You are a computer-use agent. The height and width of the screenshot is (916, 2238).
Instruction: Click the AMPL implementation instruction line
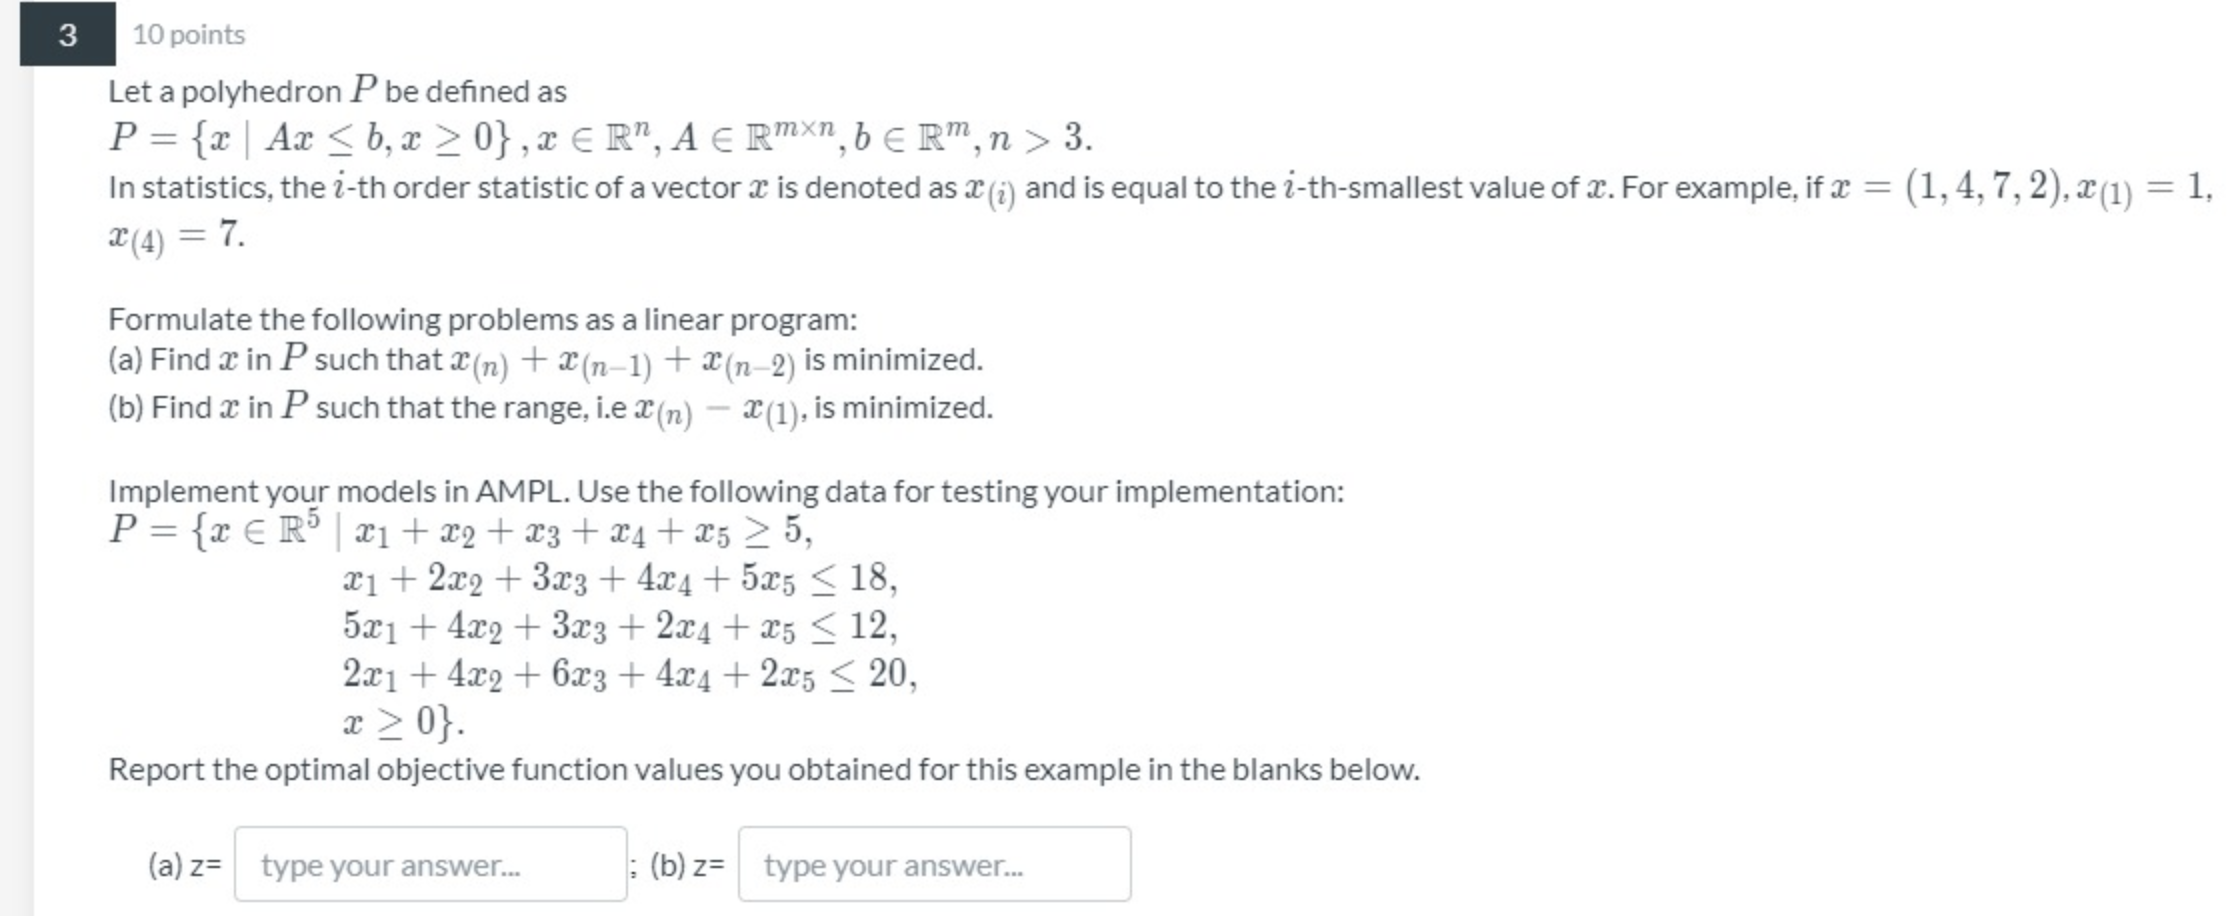point(727,490)
